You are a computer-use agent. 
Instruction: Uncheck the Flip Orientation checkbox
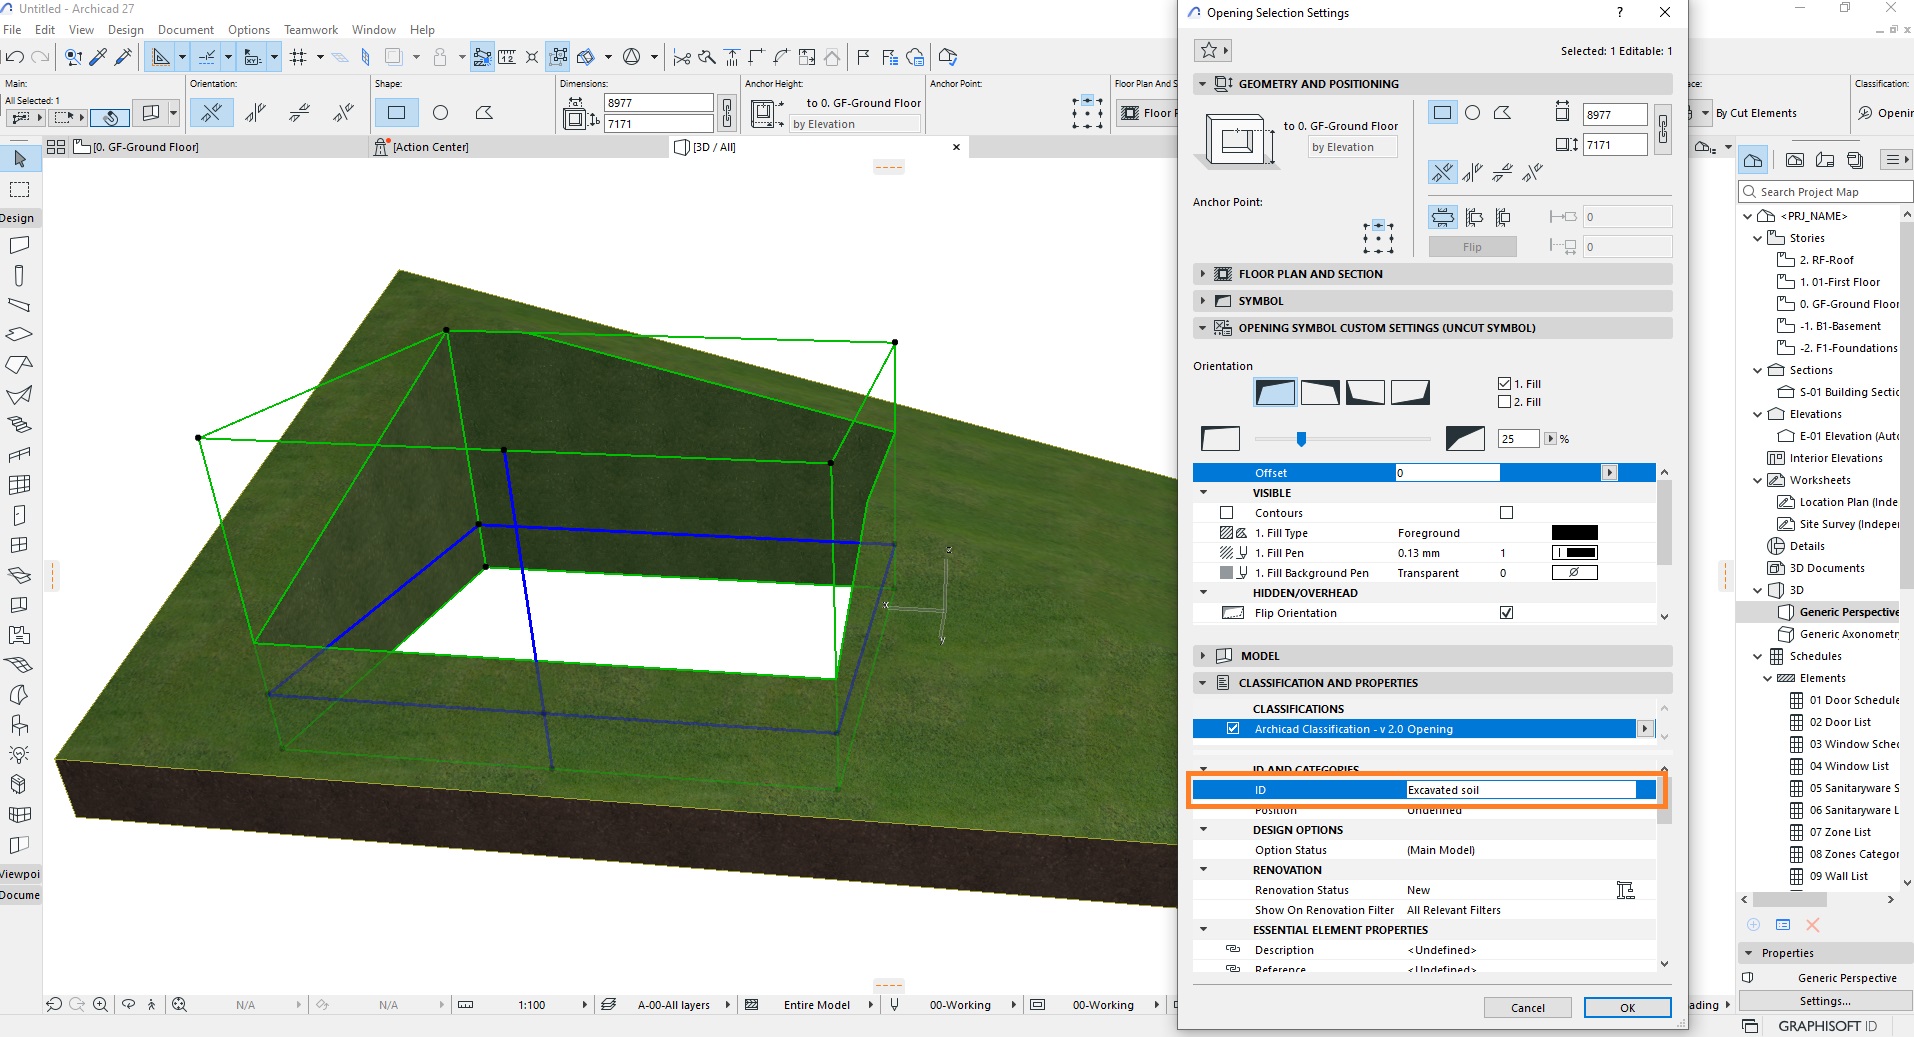(1507, 613)
